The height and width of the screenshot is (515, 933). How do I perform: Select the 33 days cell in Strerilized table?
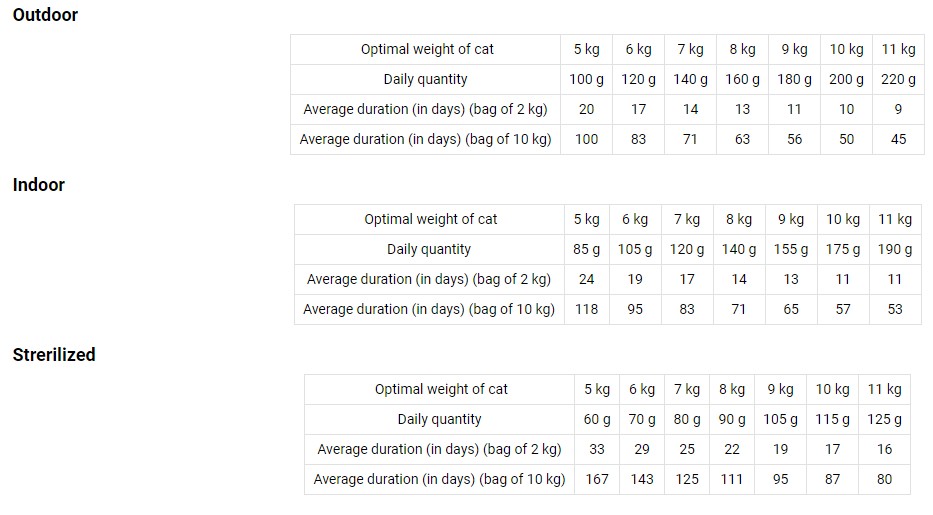597,449
